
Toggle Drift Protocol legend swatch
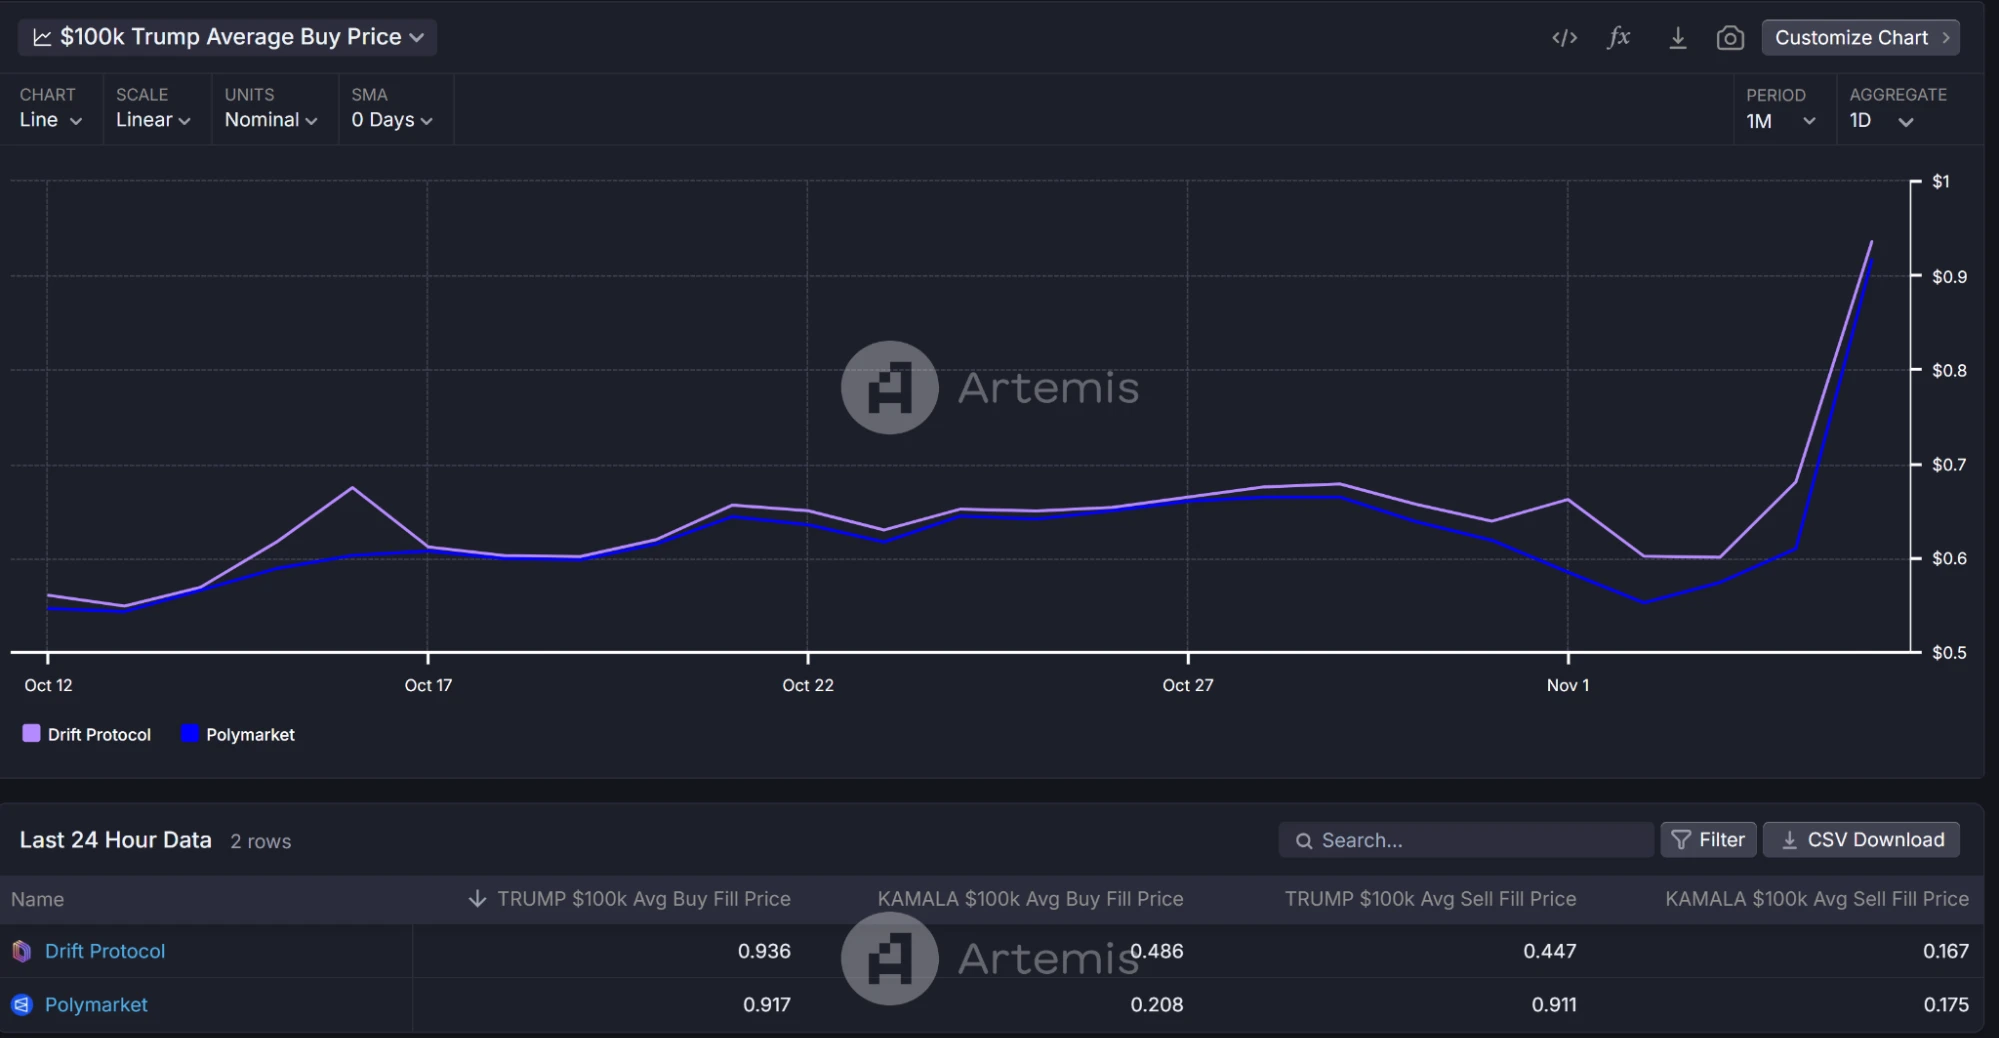point(31,733)
